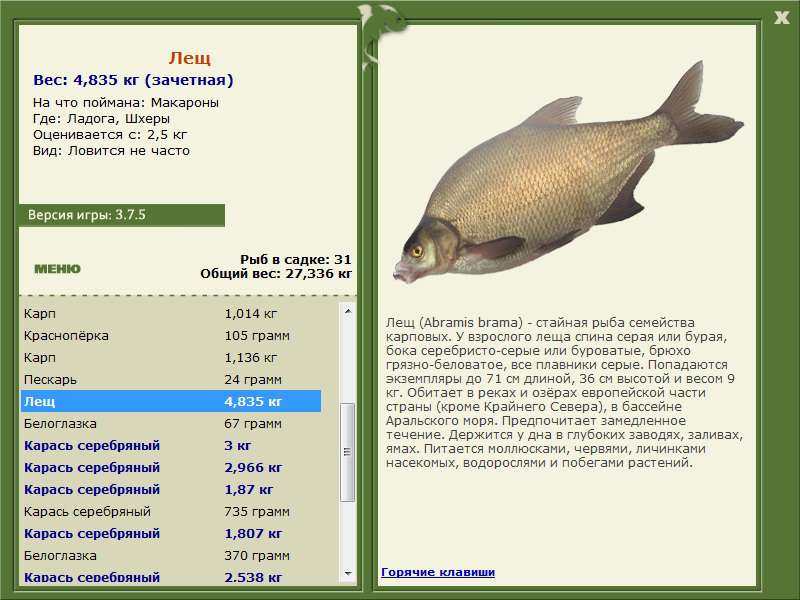The image size is (800, 600).
Task: Select the Карп 1,136 кг entry
Action: point(171,357)
